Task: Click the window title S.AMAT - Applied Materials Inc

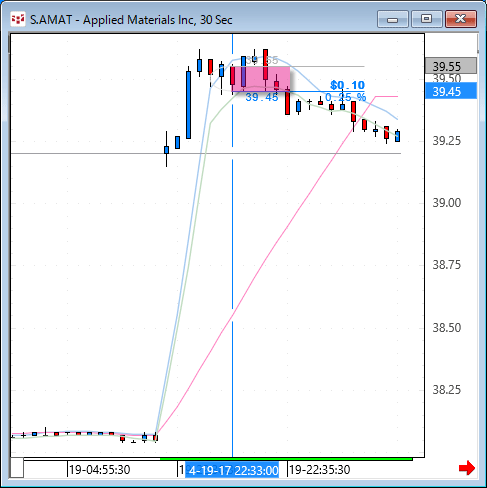Action: coord(131,20)
